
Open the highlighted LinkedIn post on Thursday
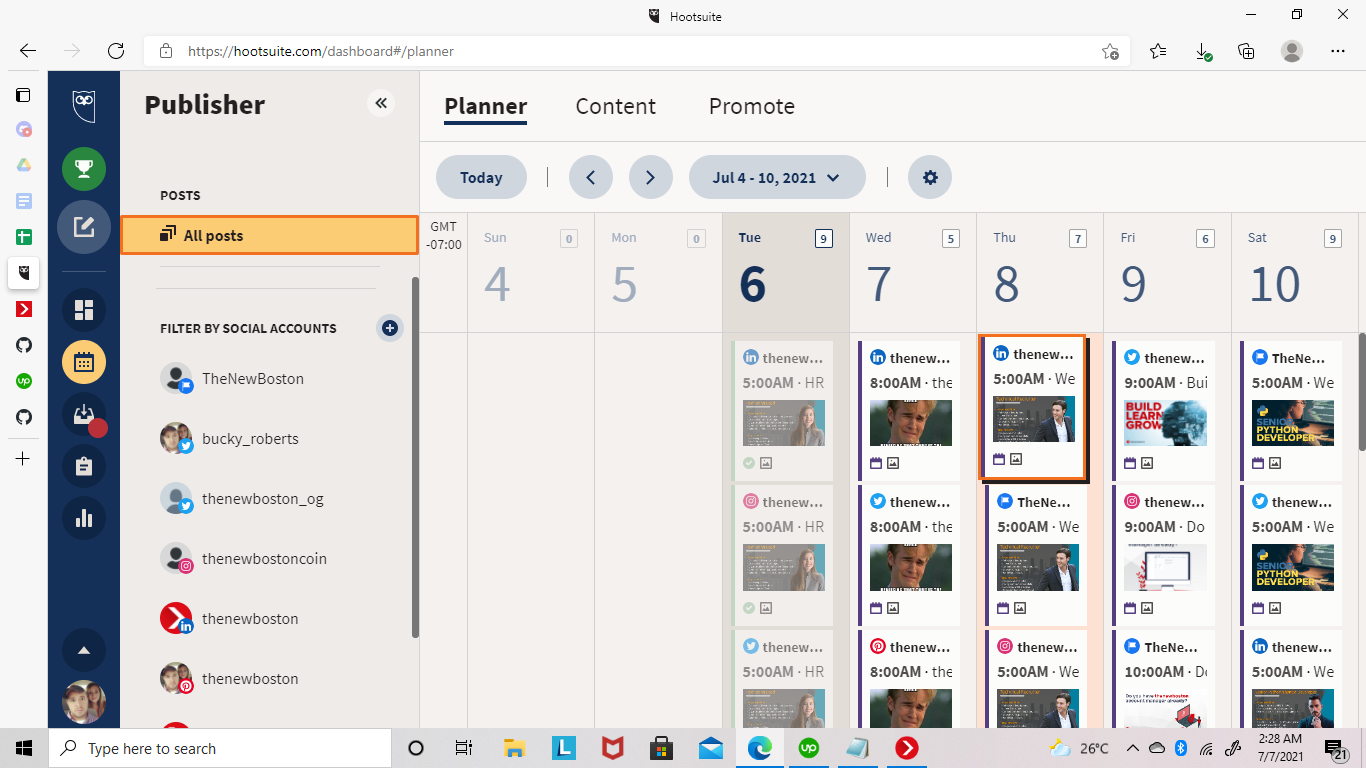point(1036,410)
